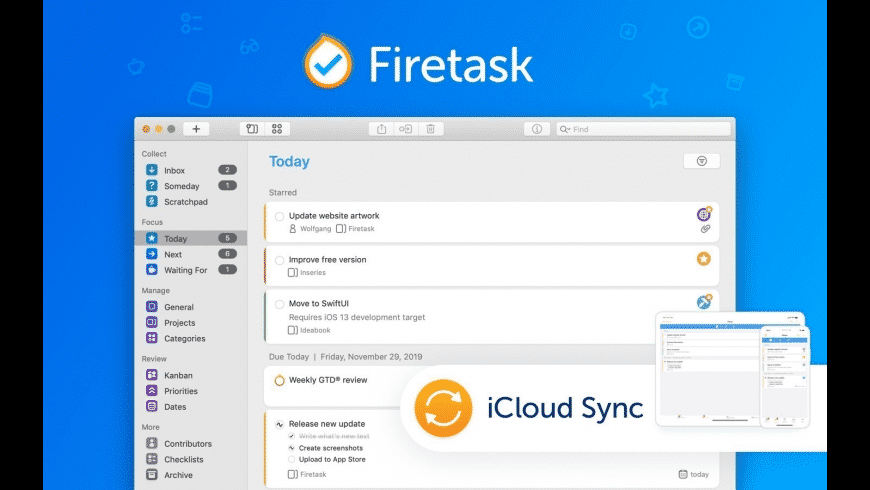Open Projects under Manage
Screen dimensions: 870x490
(191, 322)
